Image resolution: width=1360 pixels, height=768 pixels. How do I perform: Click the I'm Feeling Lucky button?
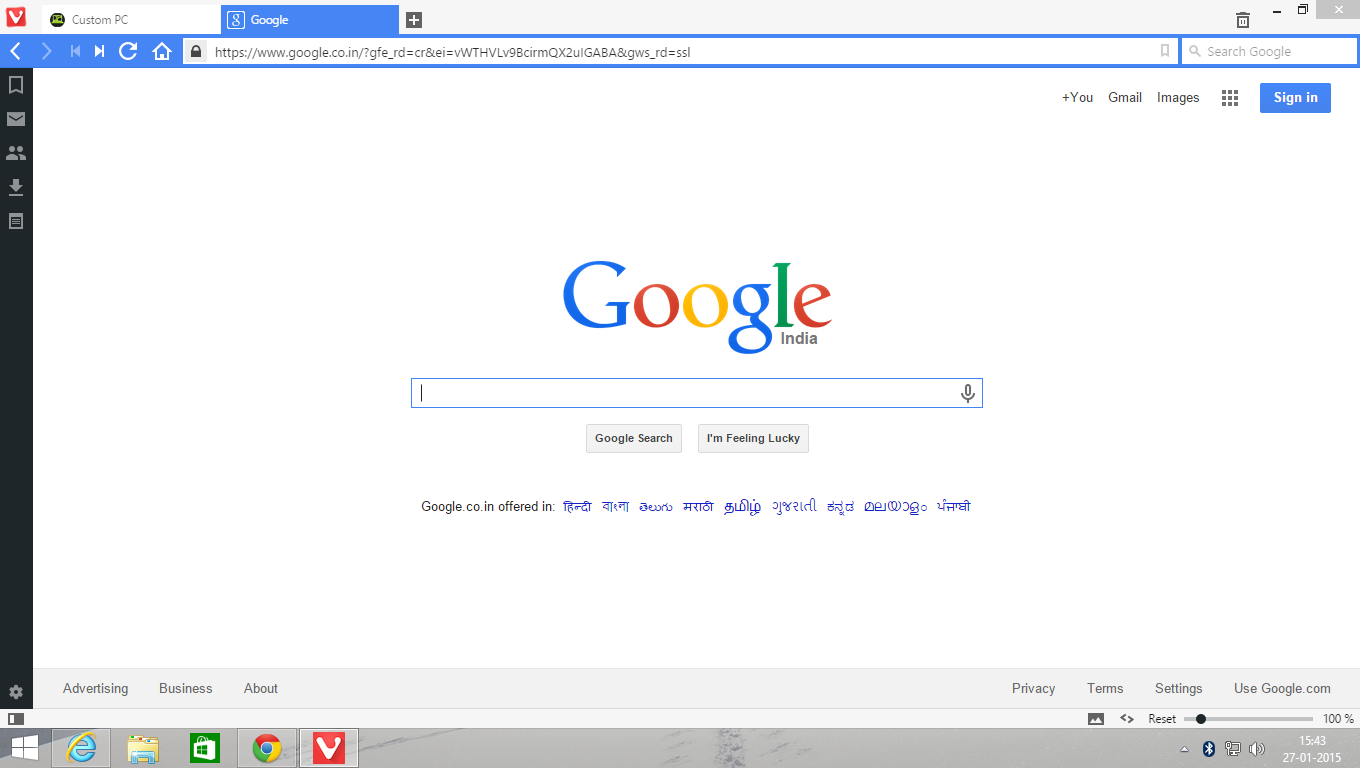pos(753,438)
